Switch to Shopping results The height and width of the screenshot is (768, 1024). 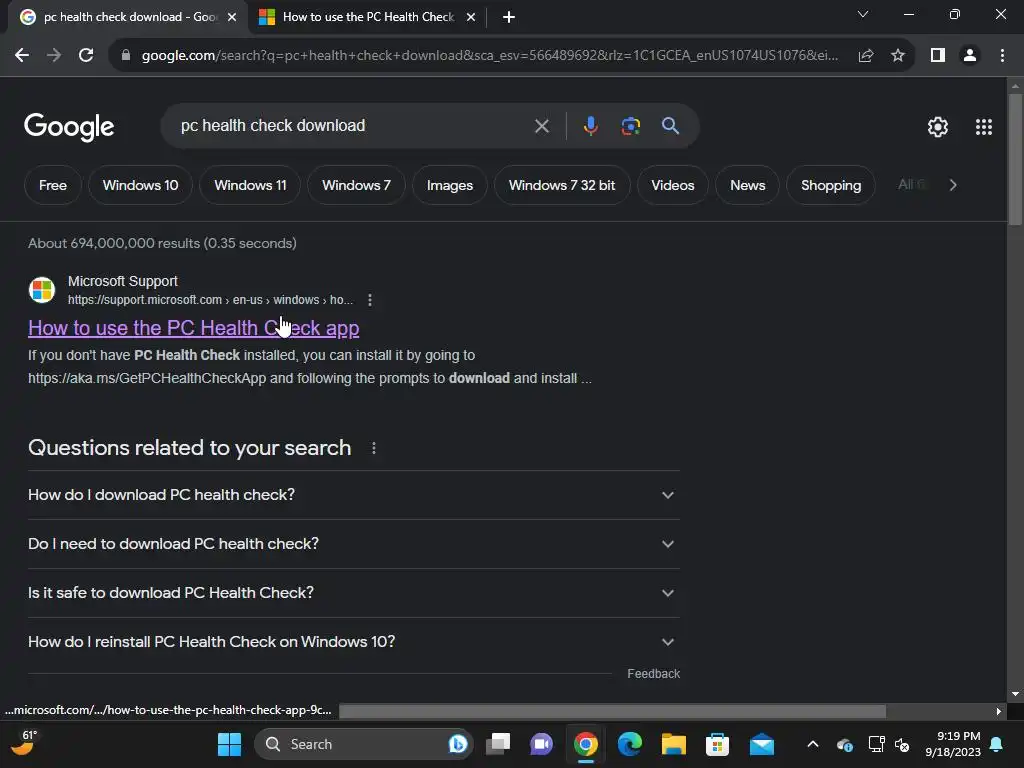(831, 185)
